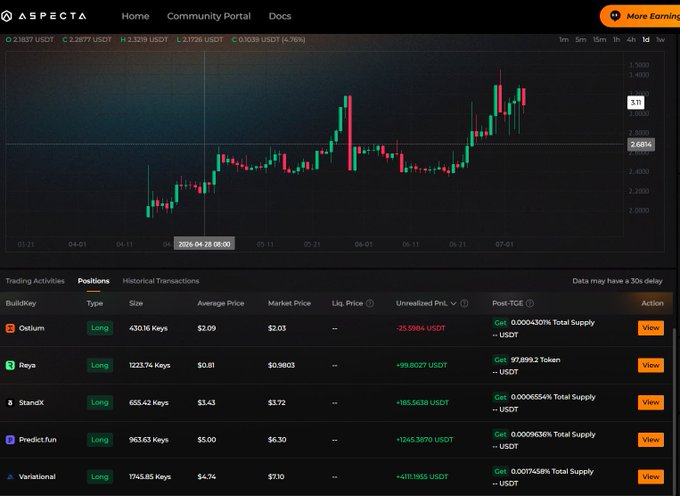Click the Aspecta logo icon
This screenshot has height=496, width=680.
(x=6, y=16)
